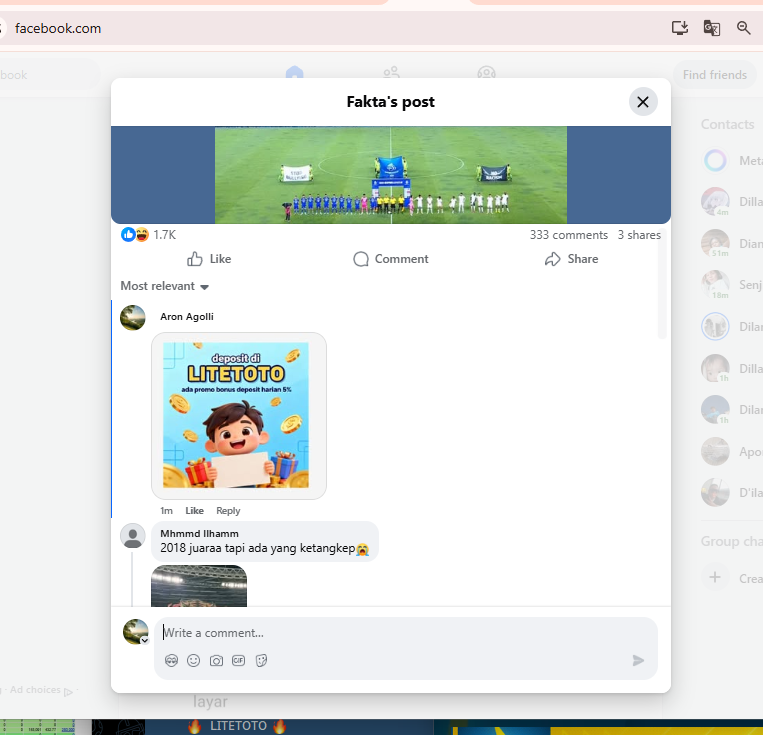Open the emoji picker in comment box
This screenshot has height=735, width=763.
194,661
